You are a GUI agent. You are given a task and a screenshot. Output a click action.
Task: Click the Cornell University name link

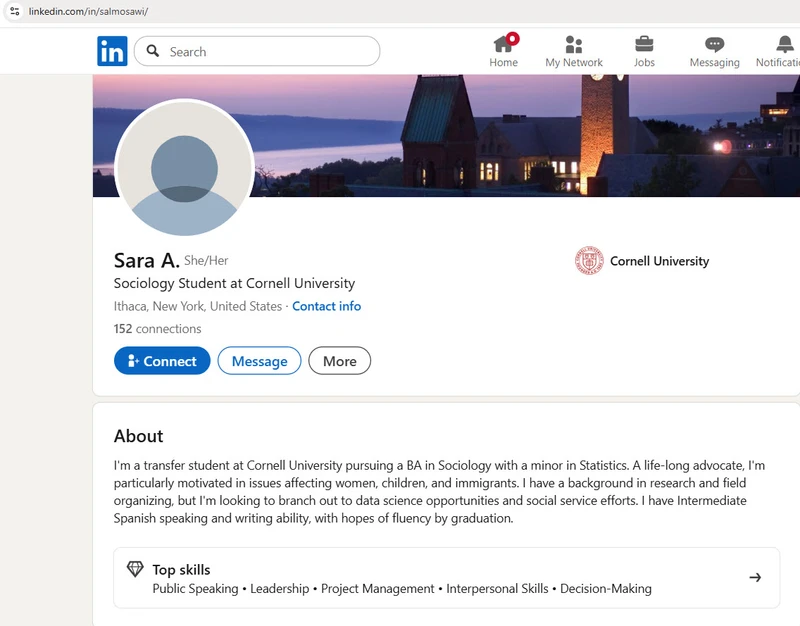tap(659, 261)
